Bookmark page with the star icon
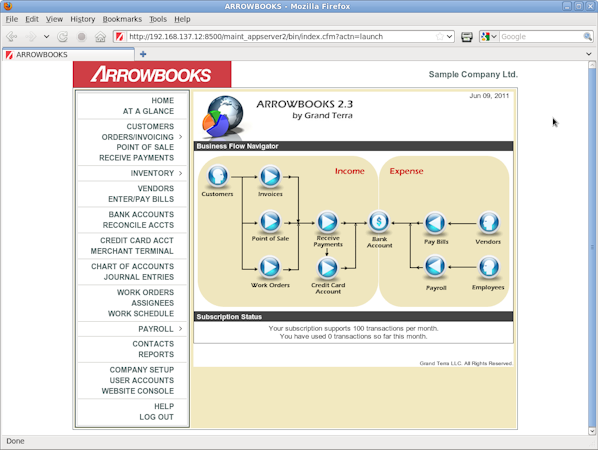The image size is (598, 450). pos(440,37)
